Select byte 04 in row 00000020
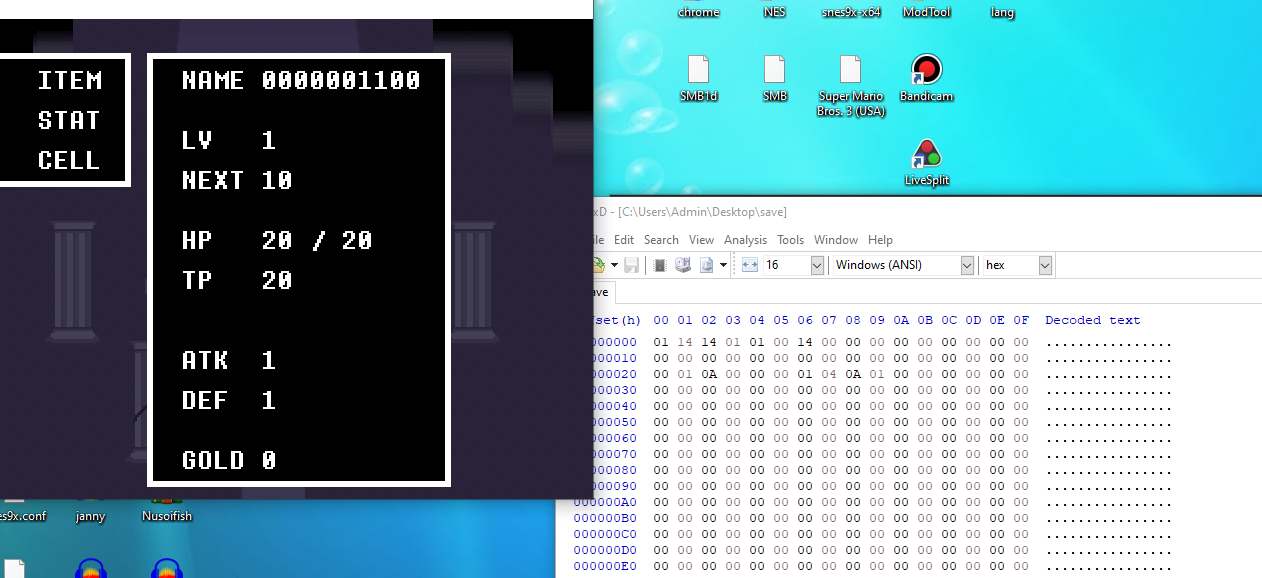This screenshot has height=578, width=1262. tap(829, 374)
